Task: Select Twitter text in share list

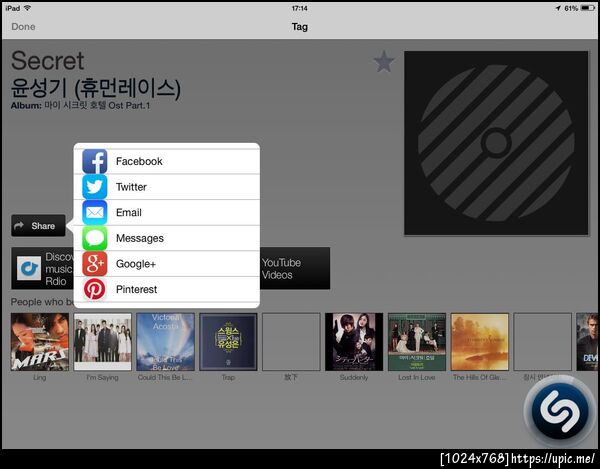Action: pyautogui.click(x=131, y=187)
